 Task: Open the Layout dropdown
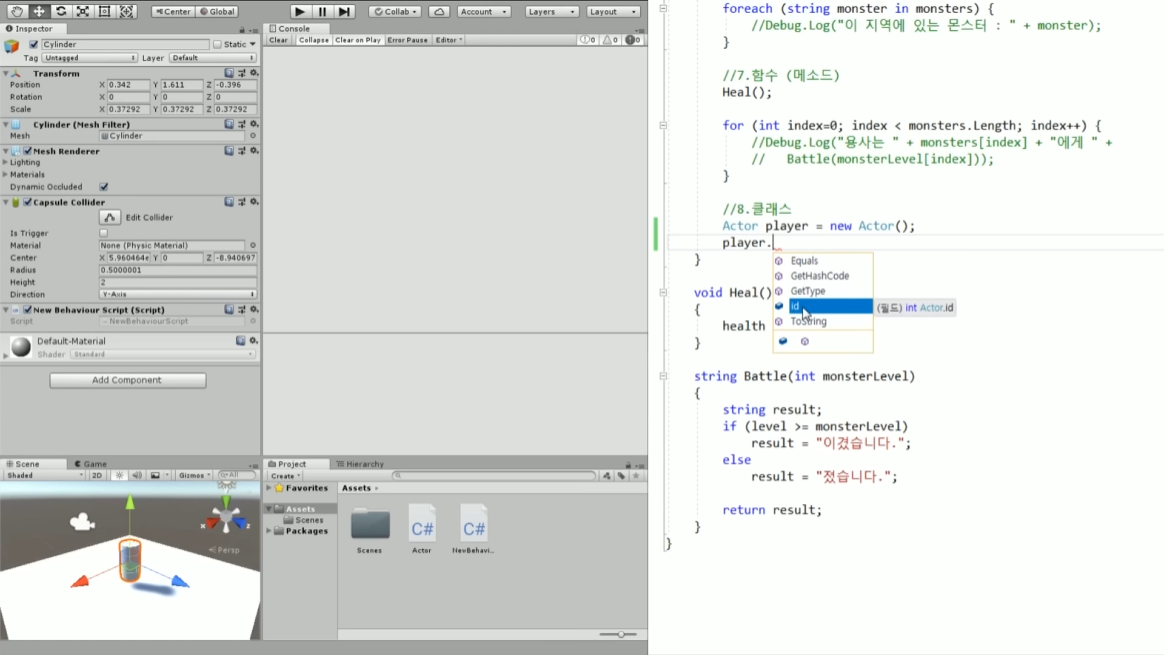click(612, 11)
